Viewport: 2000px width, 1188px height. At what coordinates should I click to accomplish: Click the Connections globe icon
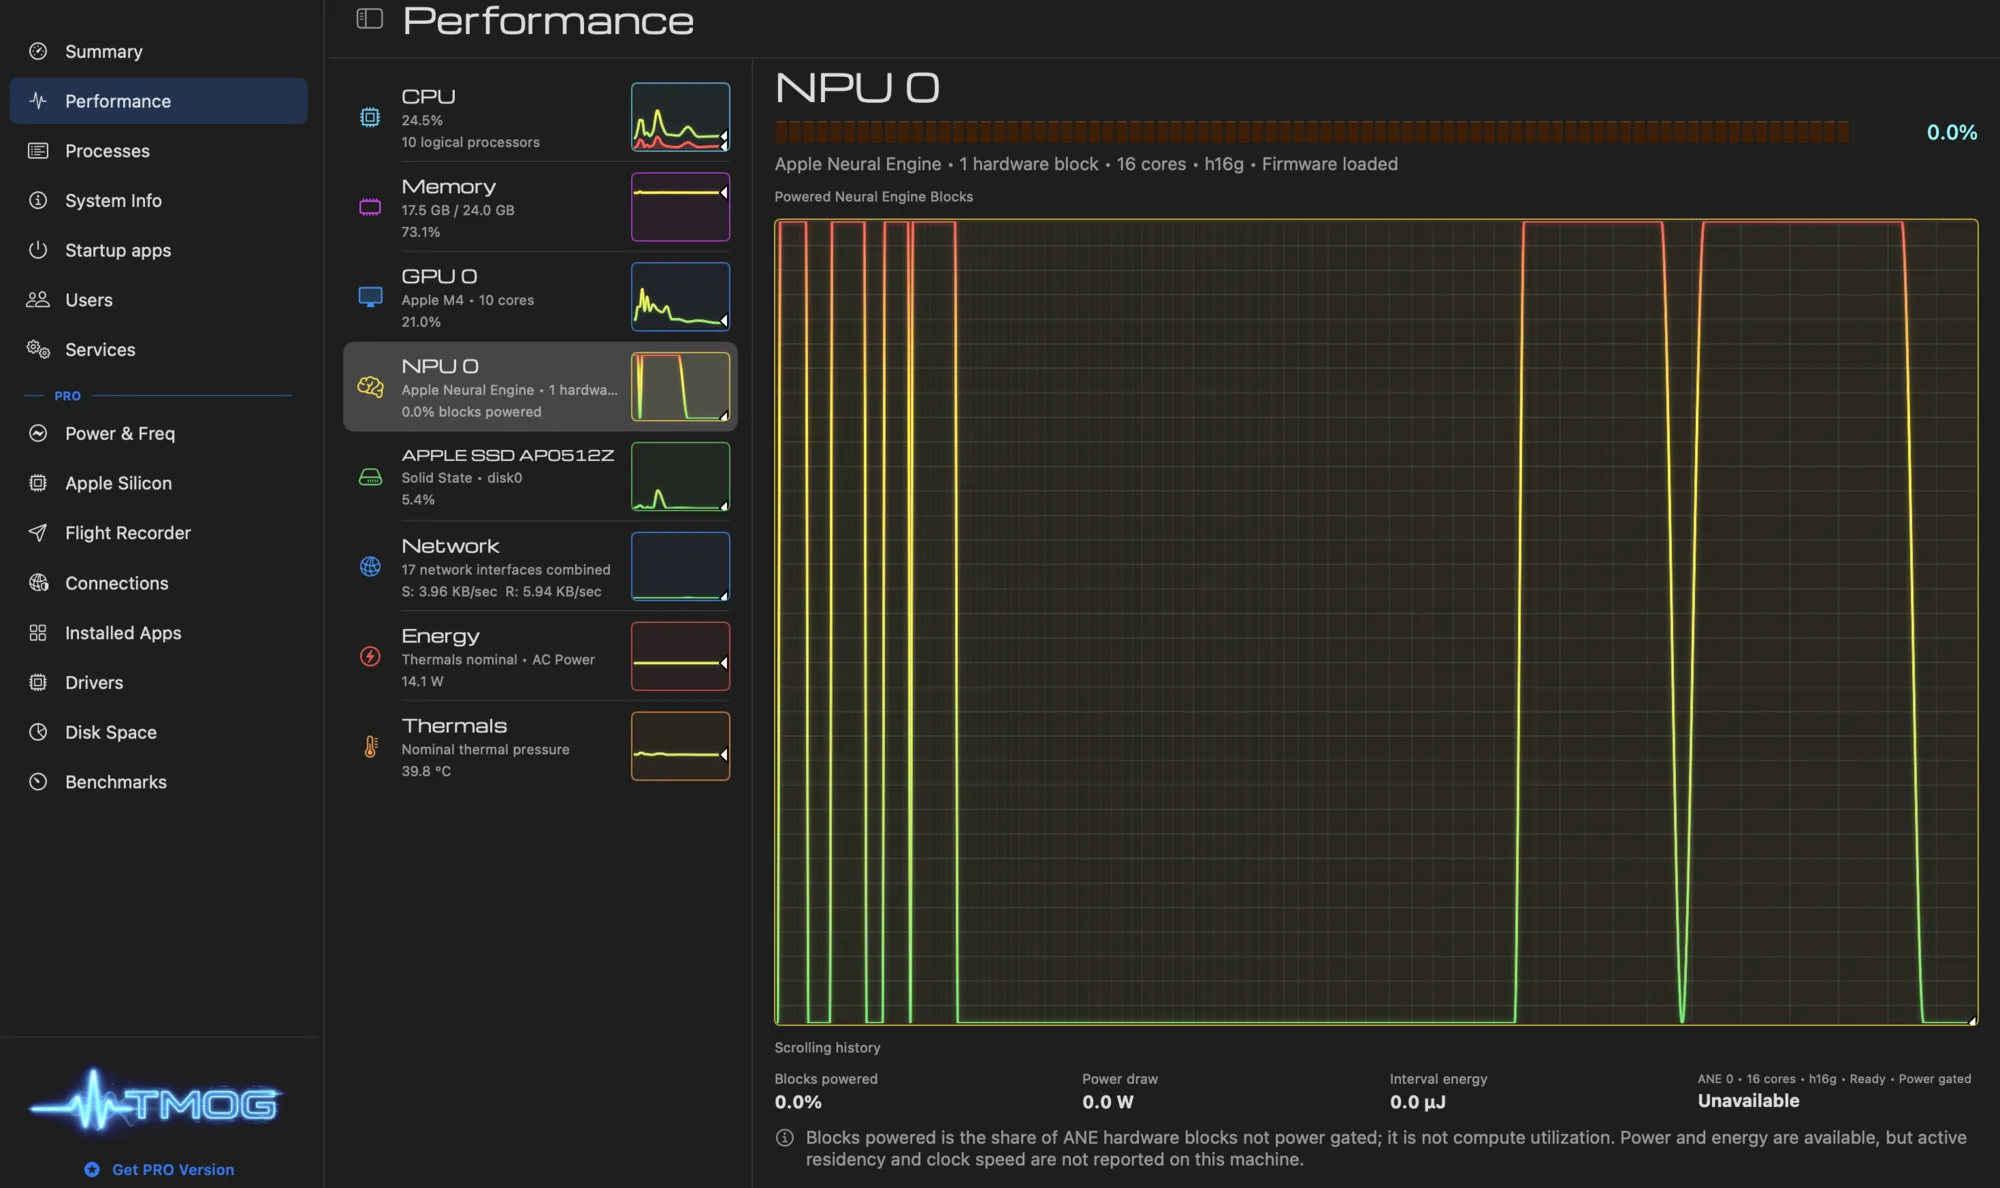click(38, 583)
